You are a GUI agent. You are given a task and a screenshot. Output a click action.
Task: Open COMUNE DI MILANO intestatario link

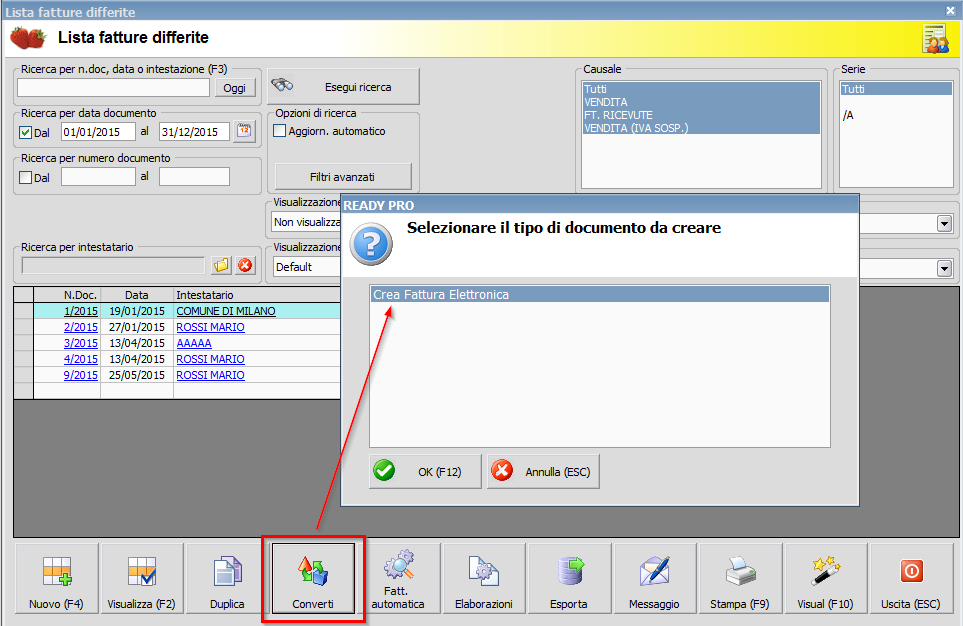point(226,311)
